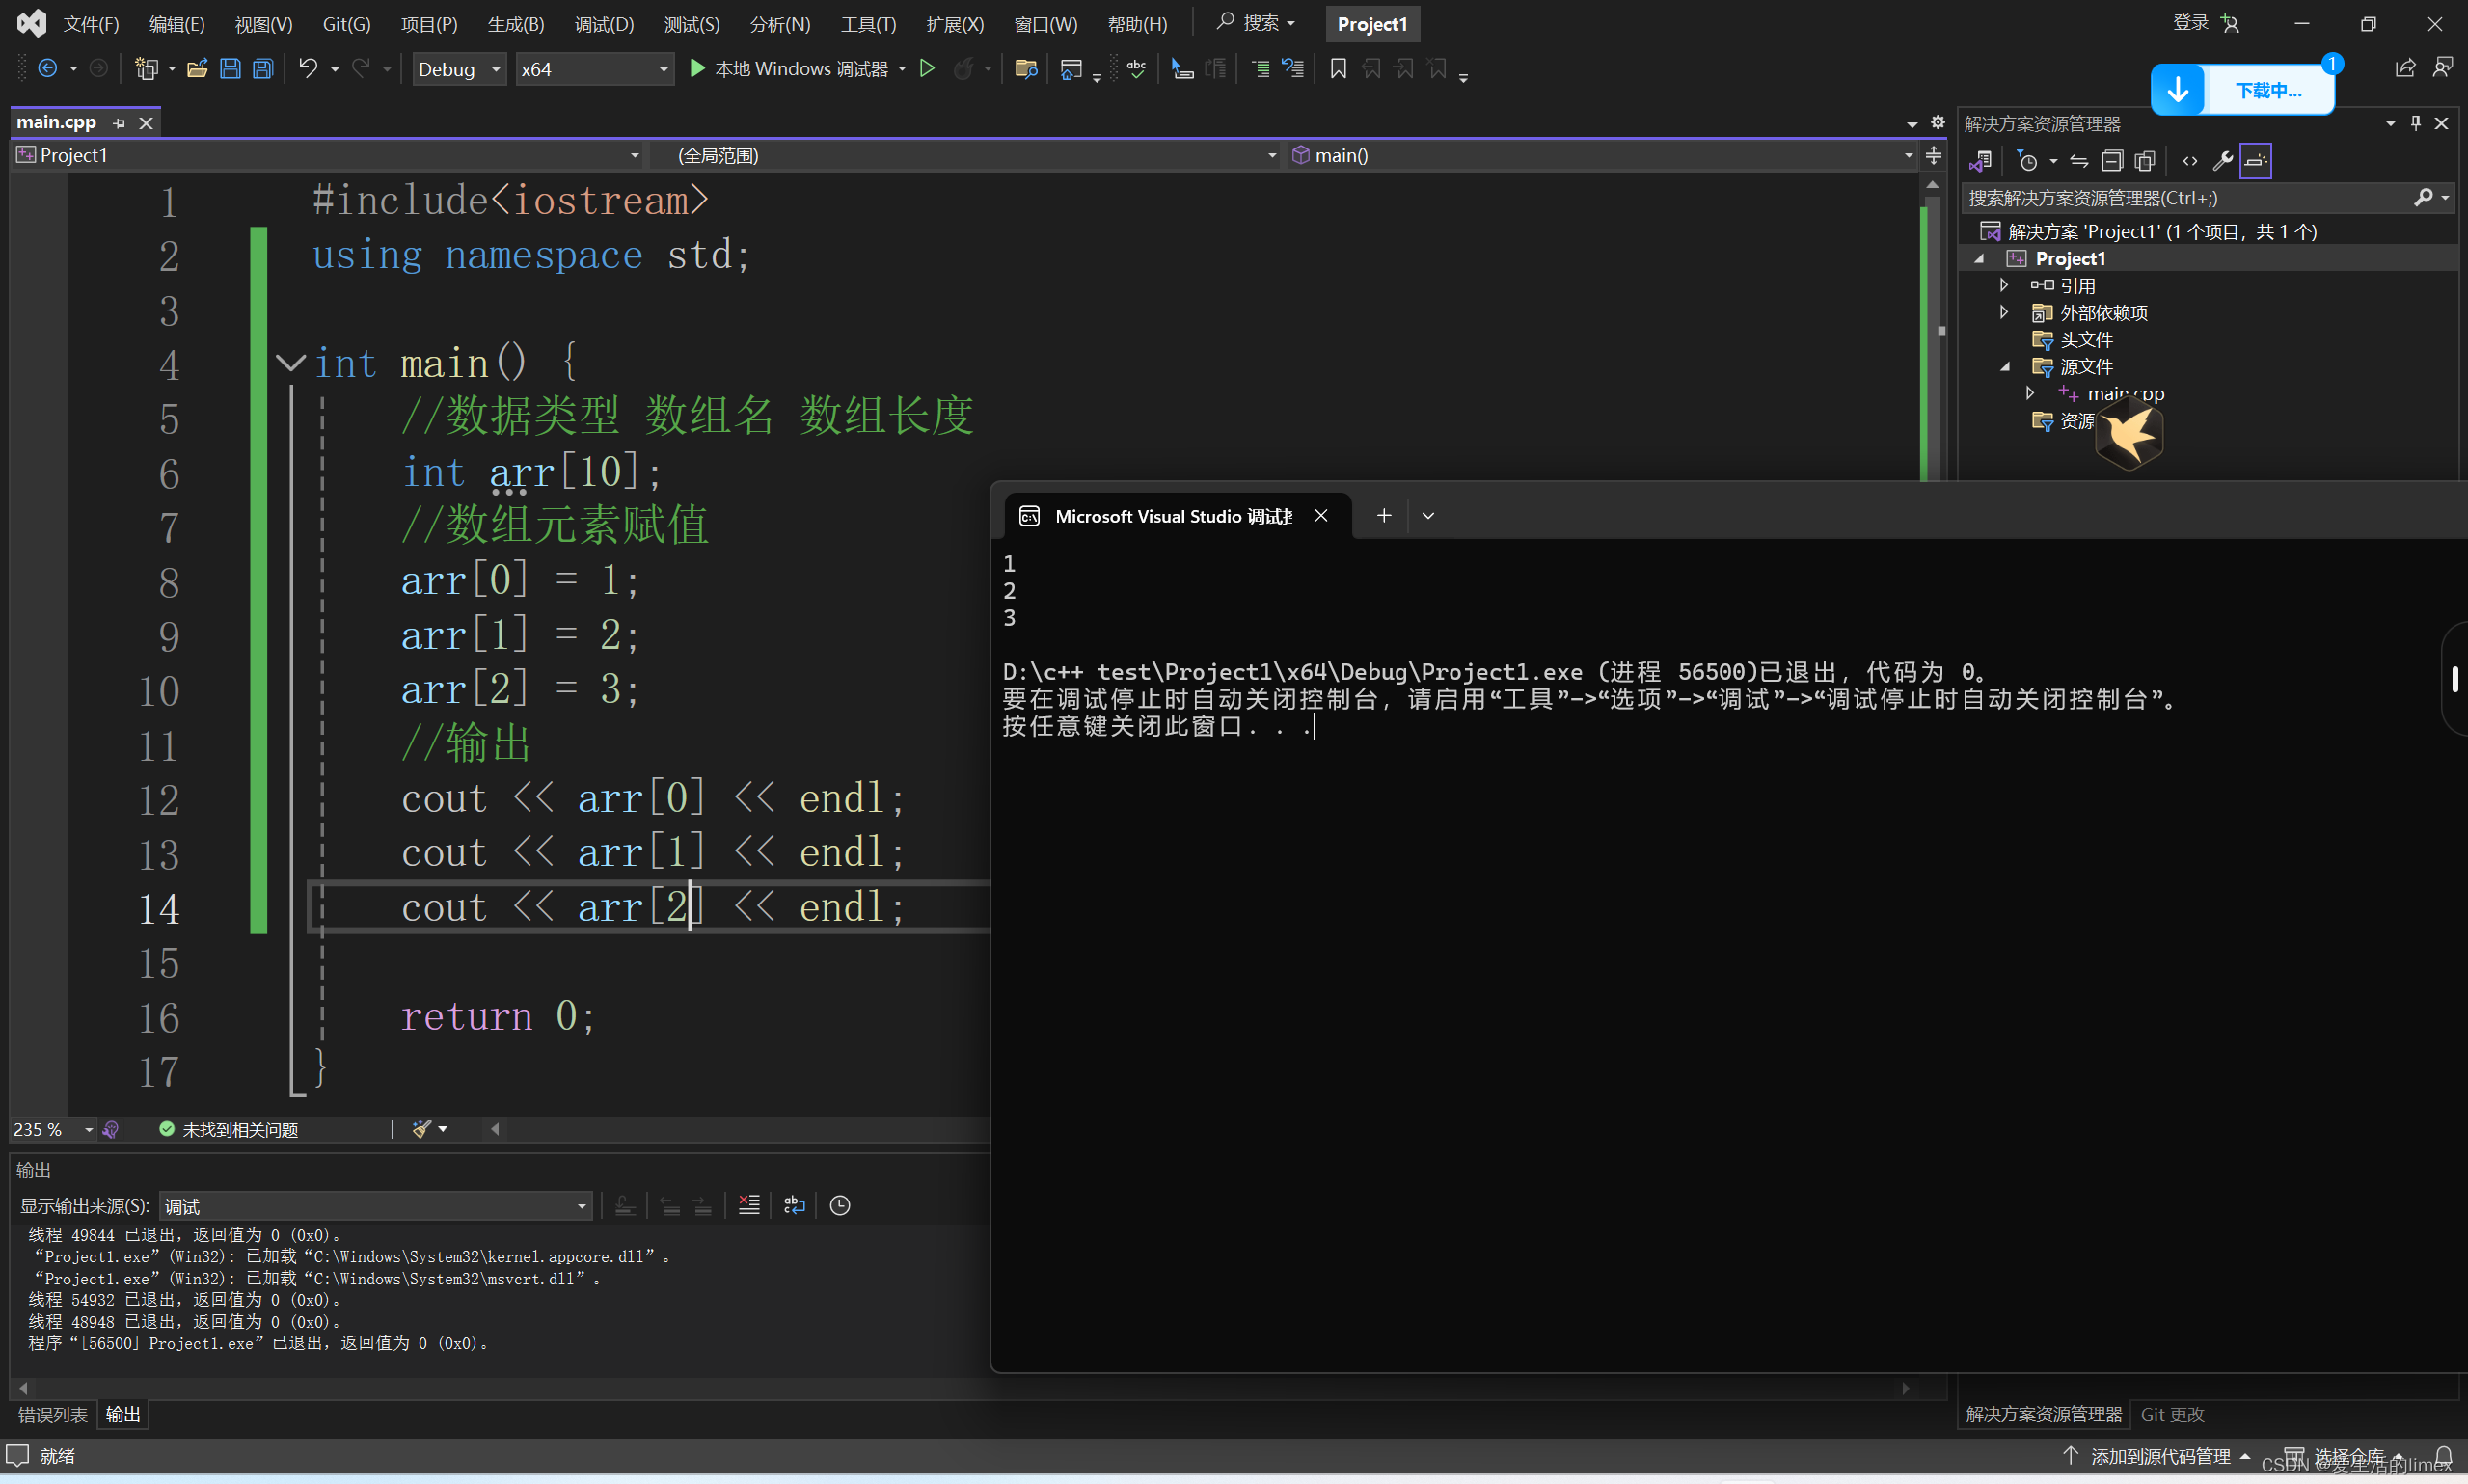Click the Find in Files folder-search icon
Screen dimensions: 2468x1484
[x=1026, y=69]
